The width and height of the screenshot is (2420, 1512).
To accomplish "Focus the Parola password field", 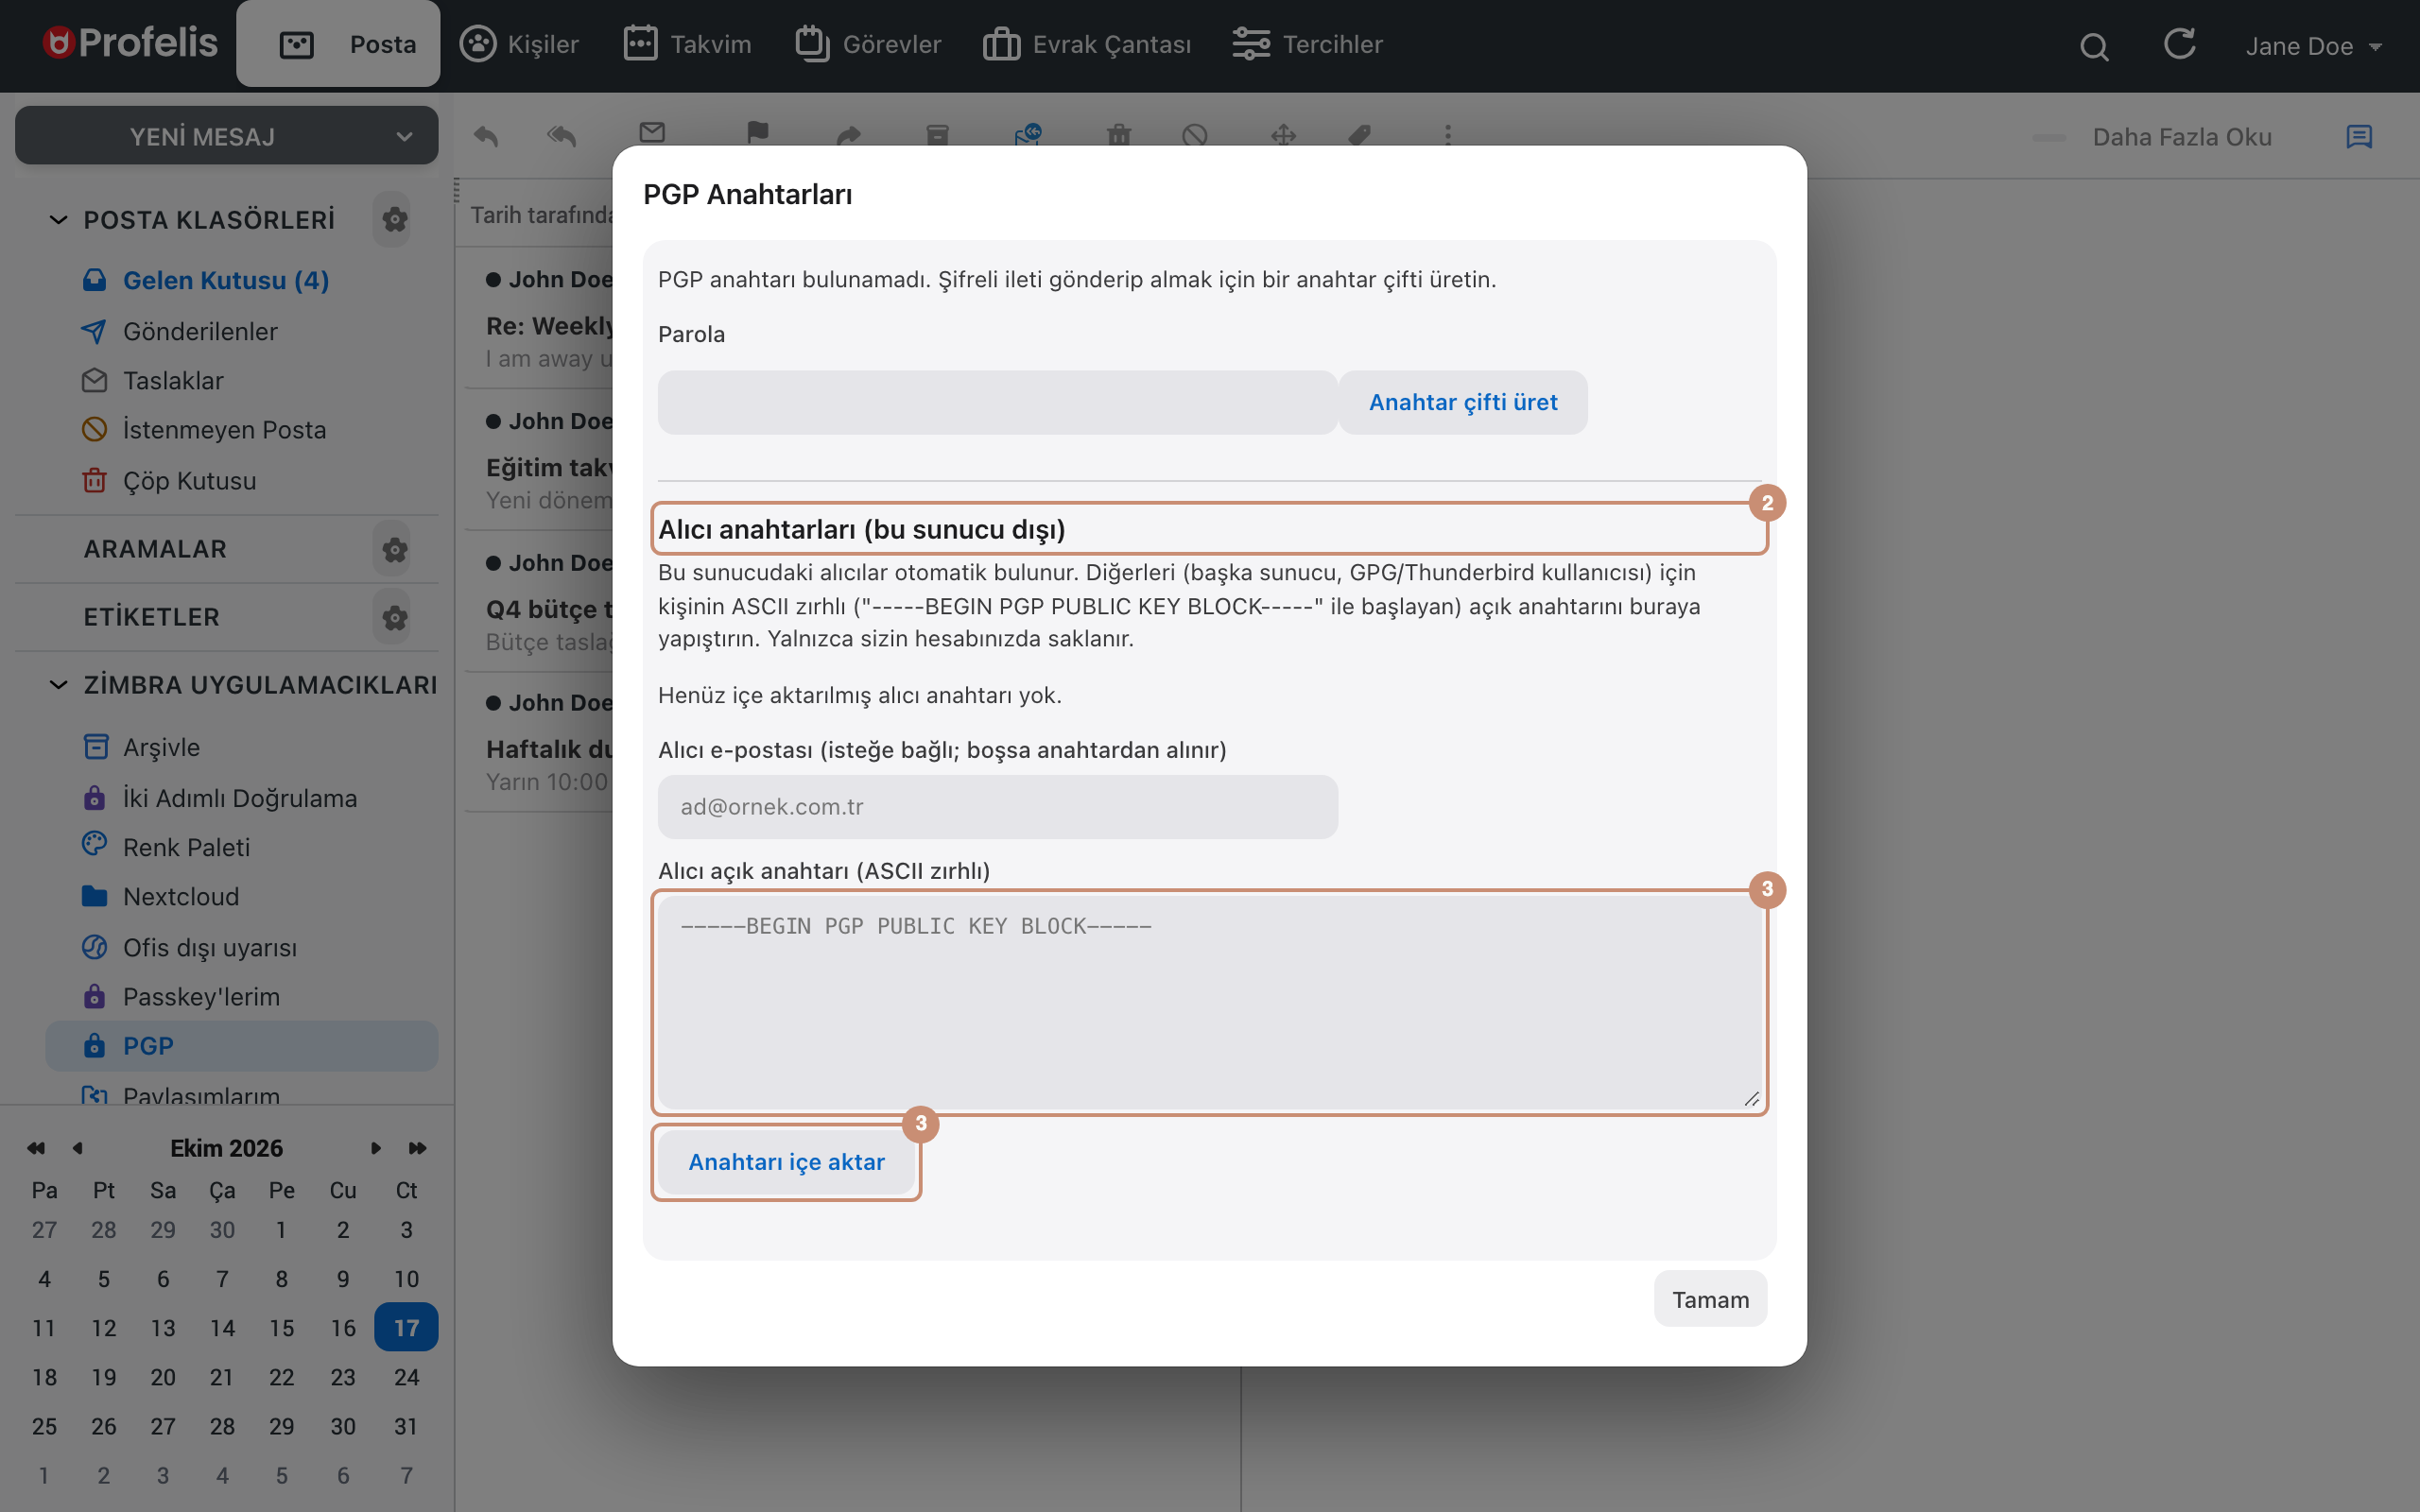I will coord(997,402).
